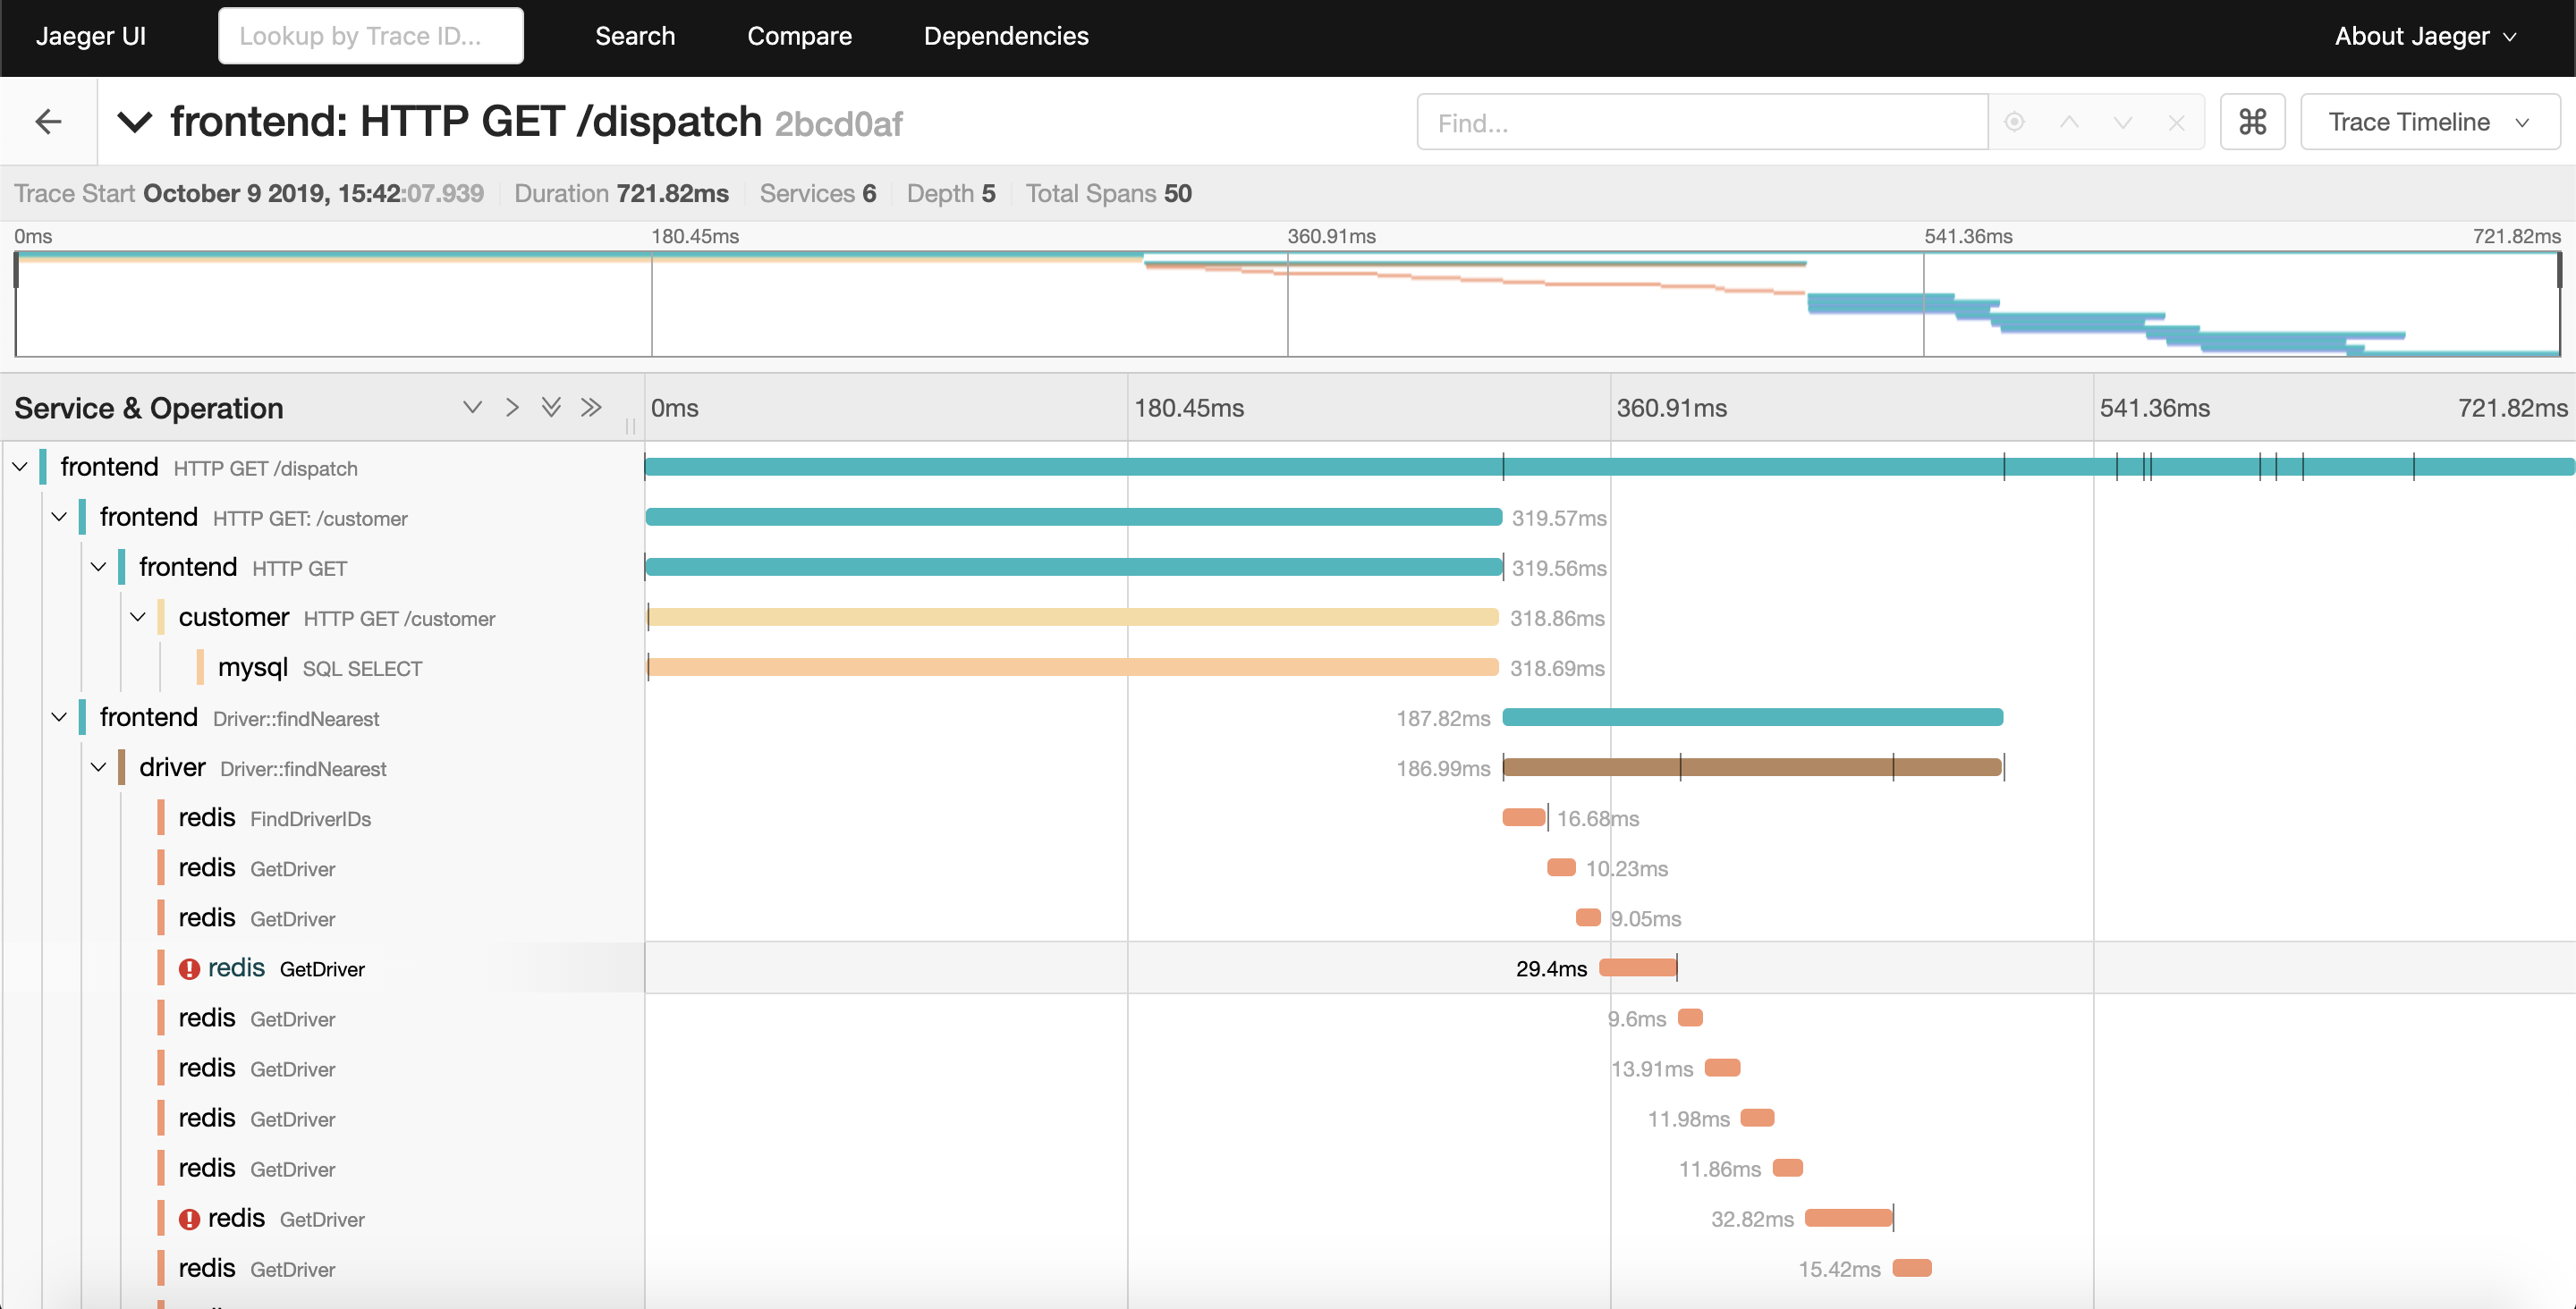Collapse the customer HTTP GET /customer span
Screen dimensions: 2576x1309
point(138,617)
